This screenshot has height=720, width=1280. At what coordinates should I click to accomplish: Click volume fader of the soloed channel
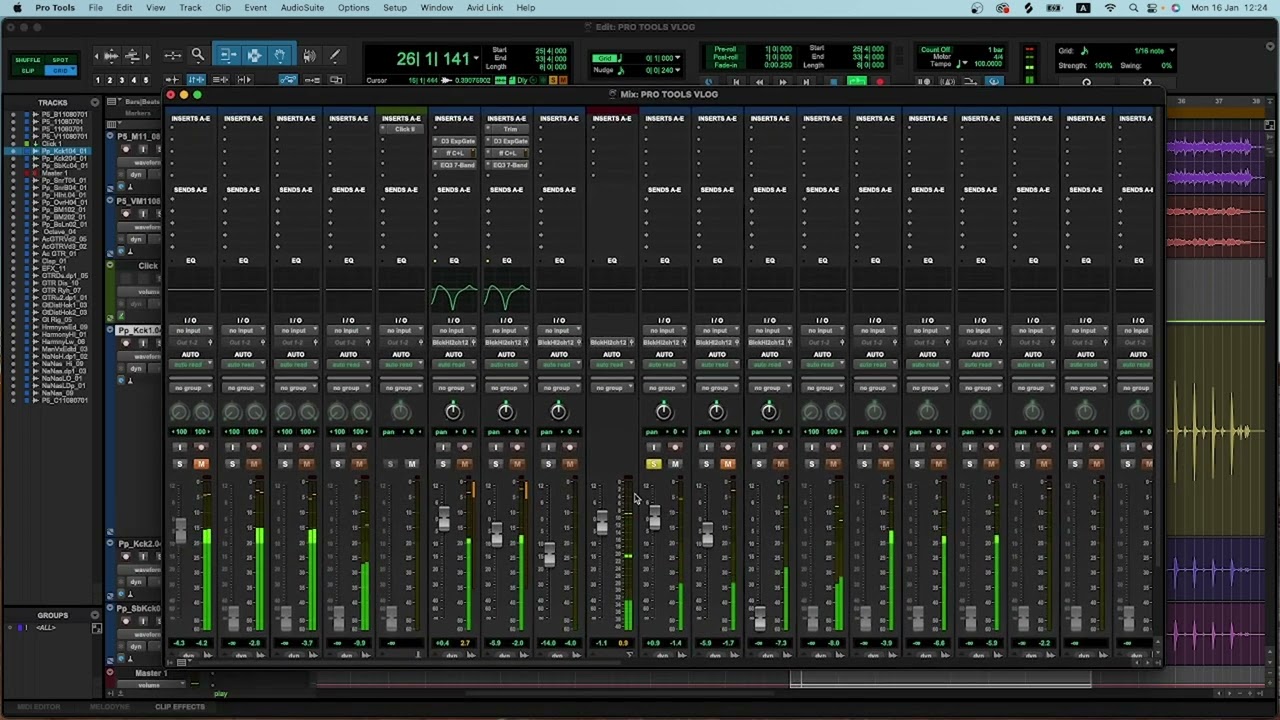pyautogui.click(x=654, y=517)
